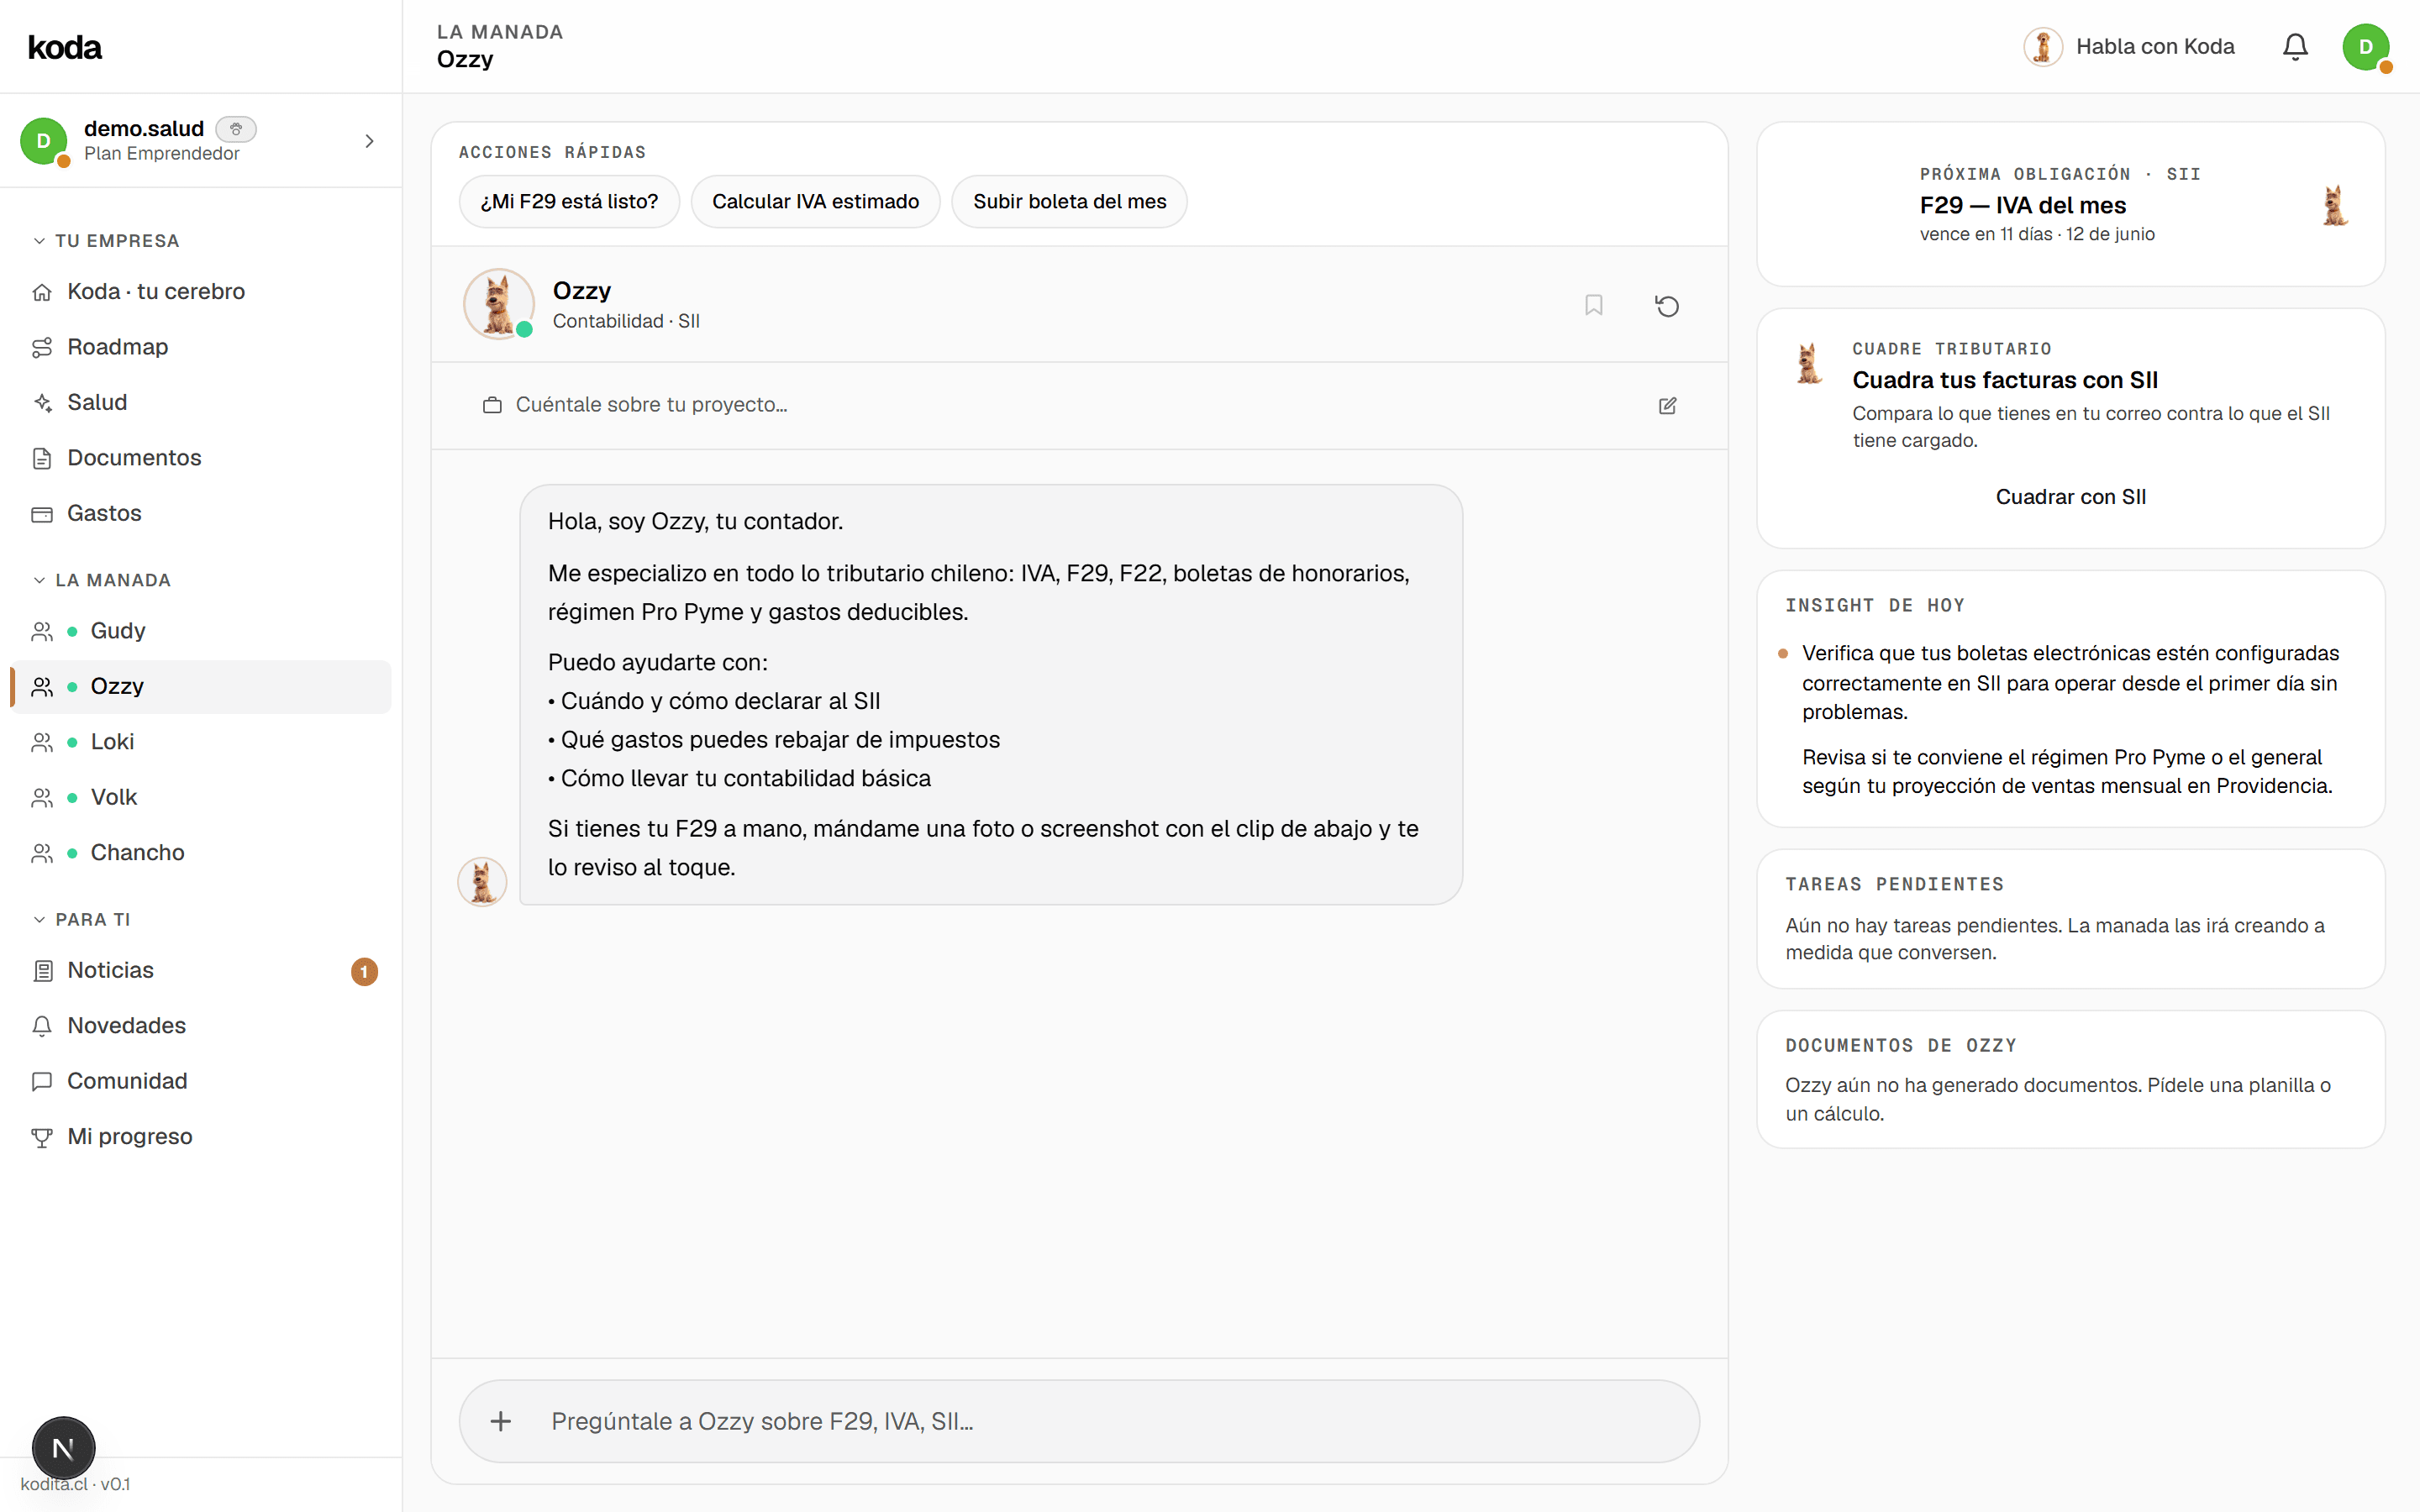
Task: Open Novedades page
Action: [x=200, y=1026]
